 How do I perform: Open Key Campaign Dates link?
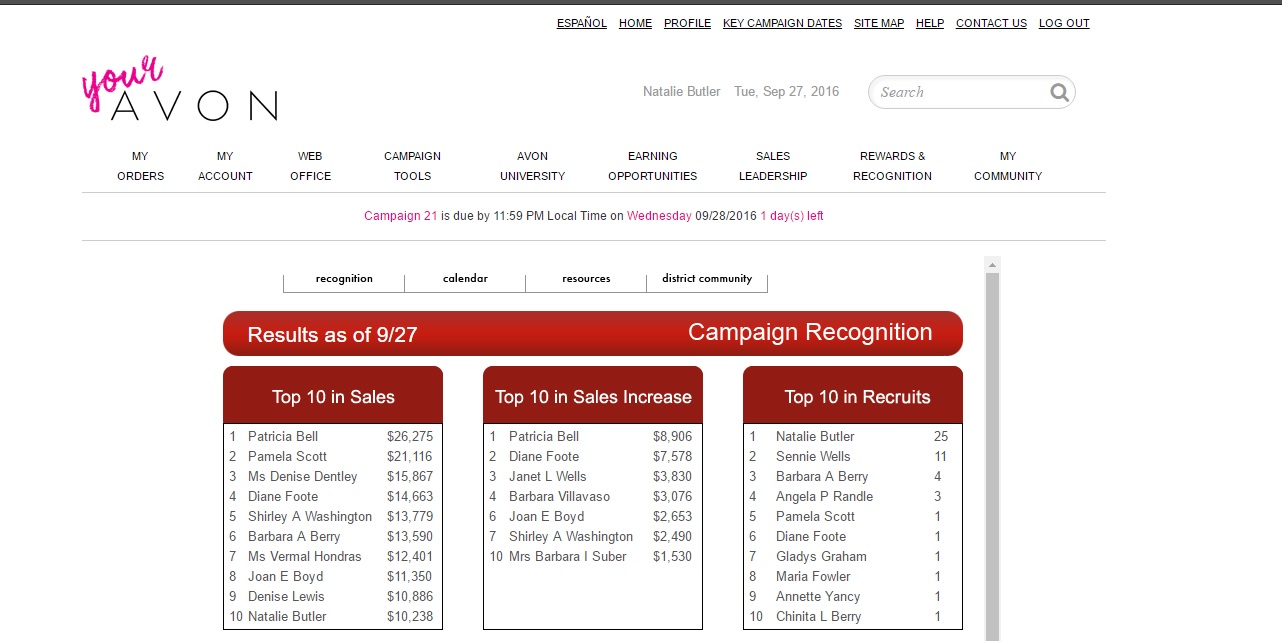pyautogui.click(x=782, y=23)
